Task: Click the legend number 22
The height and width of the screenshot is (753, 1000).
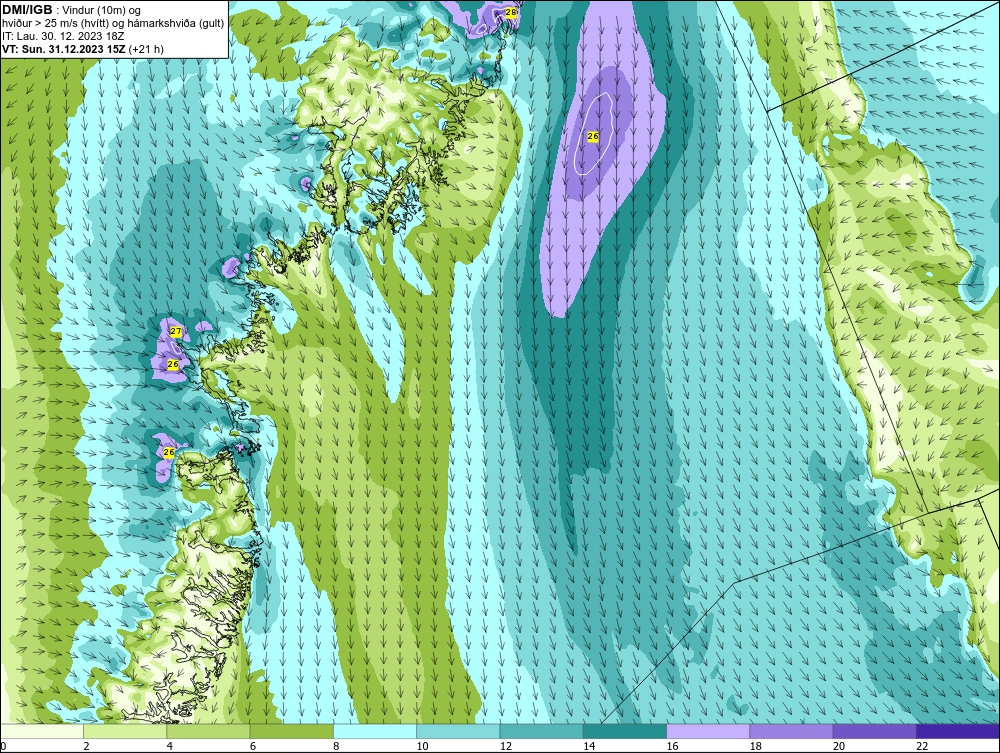Action: pyautogui.click(x=922, y=746)
